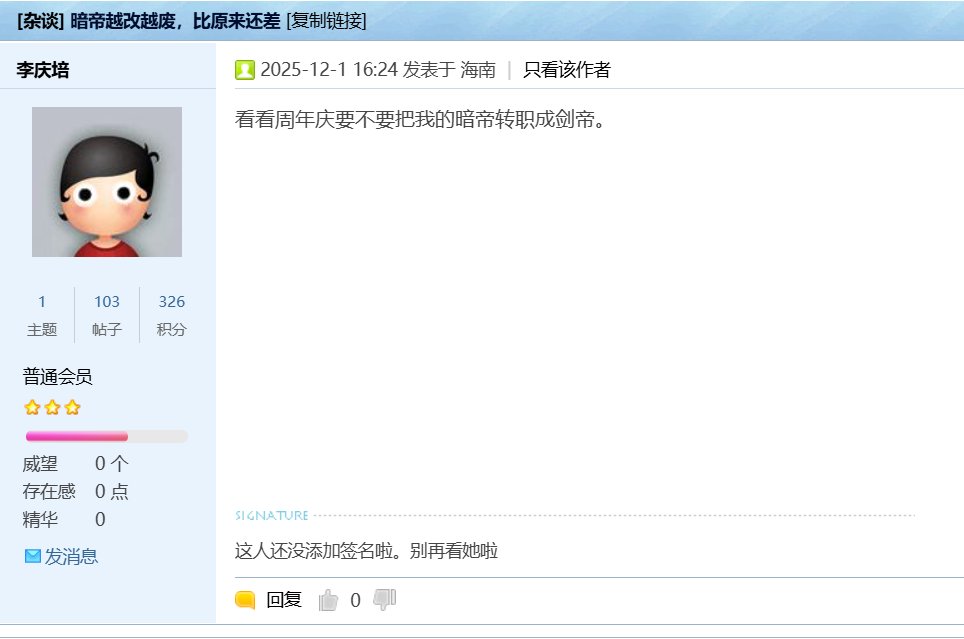Click the envelope icon next to 发消息

click(33, 556)
